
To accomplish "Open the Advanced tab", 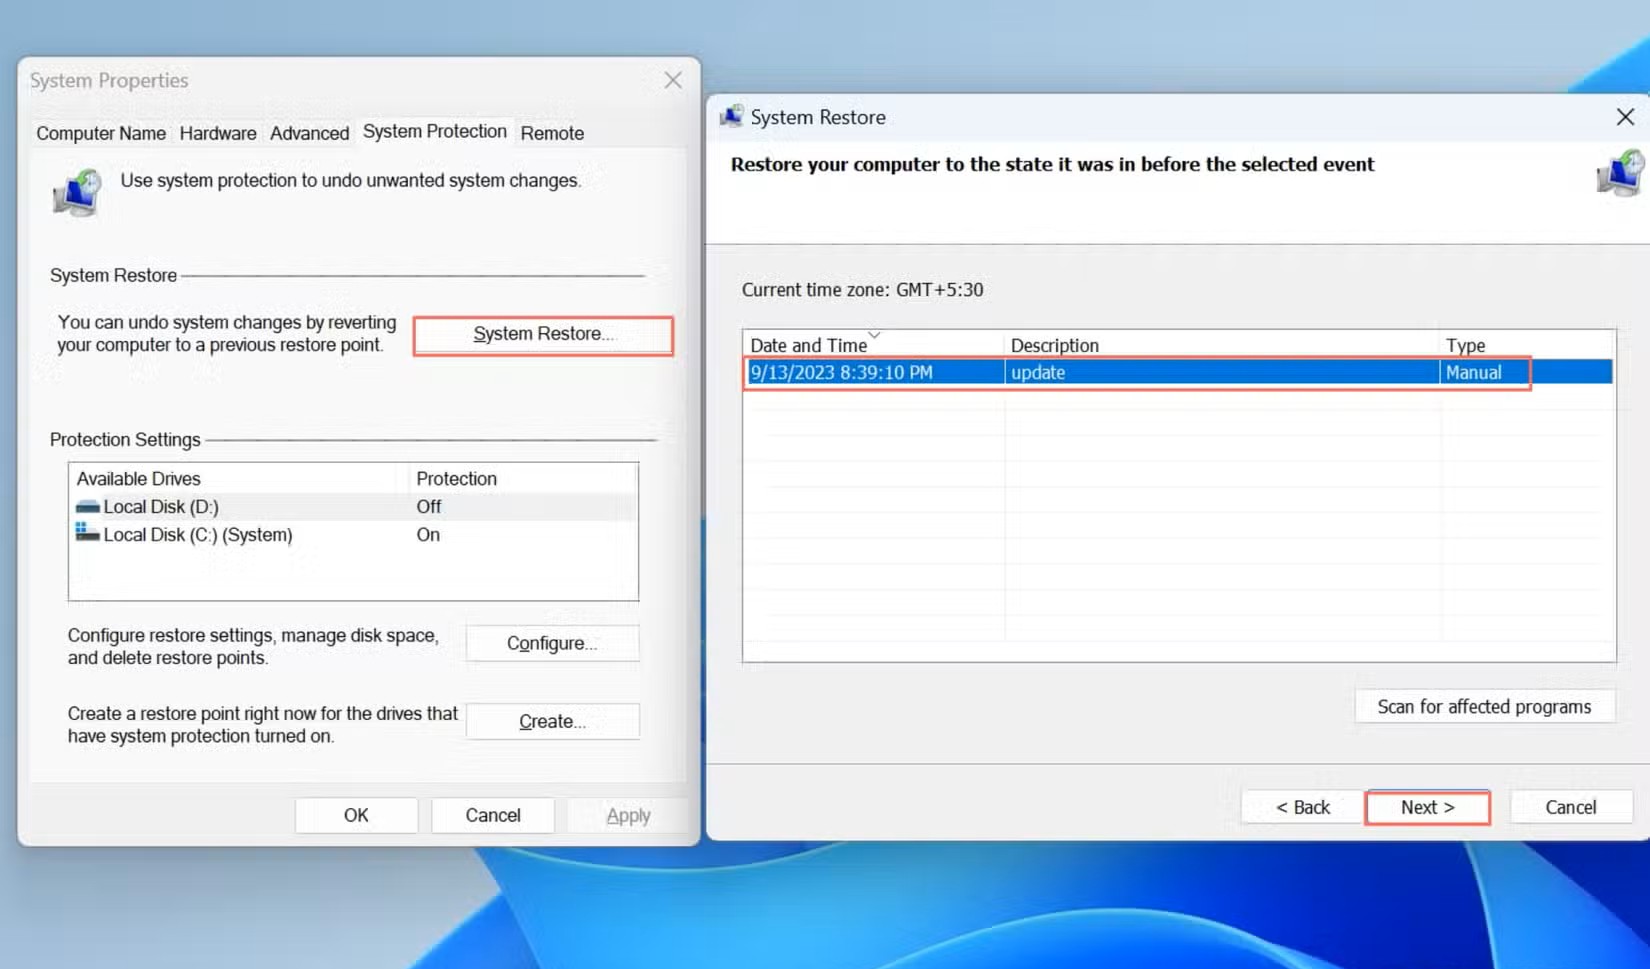I will pos(309,133).
